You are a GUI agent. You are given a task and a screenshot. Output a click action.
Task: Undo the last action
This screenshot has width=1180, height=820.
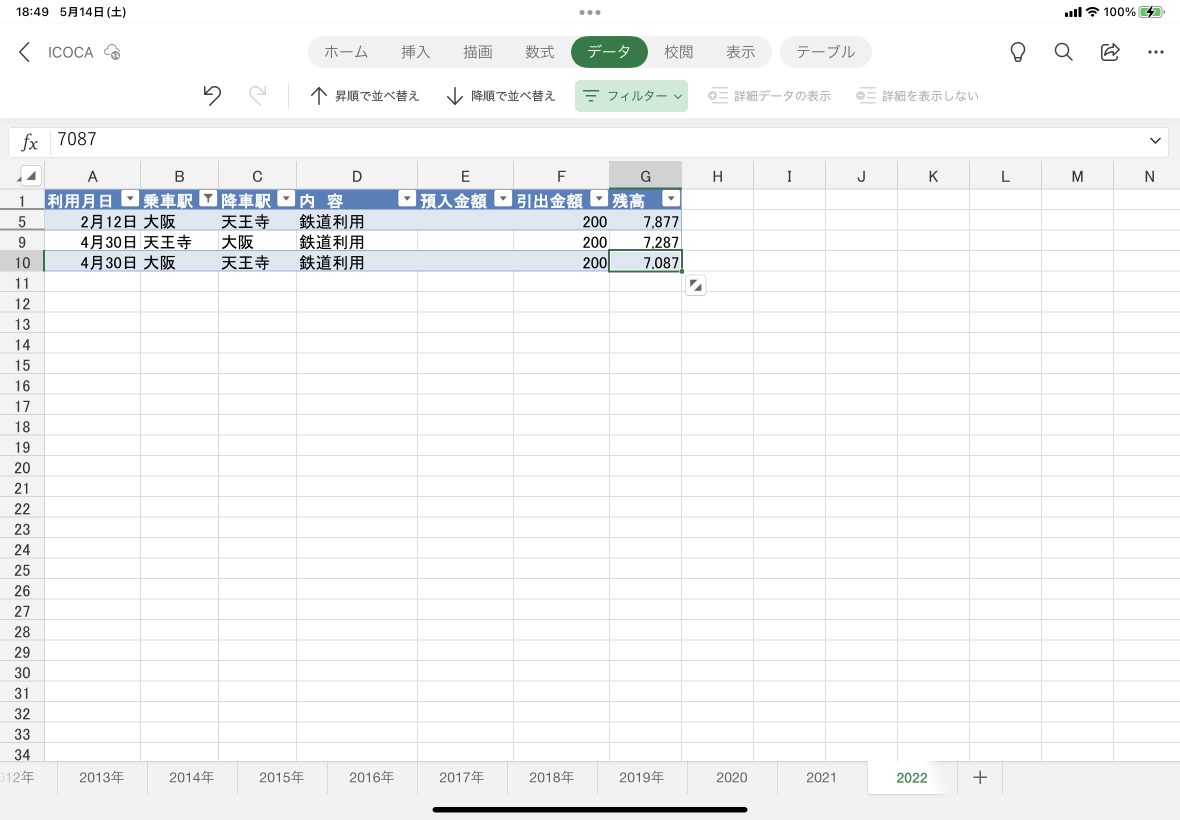click(212, 96)
